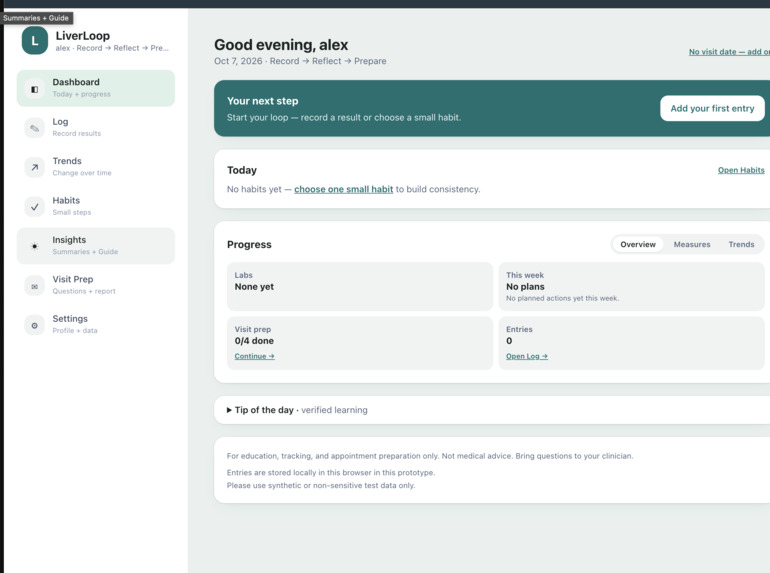This screenshot has width=770, height=573.
Task: Click the Add your first entry button
Action: pos(712,109)
